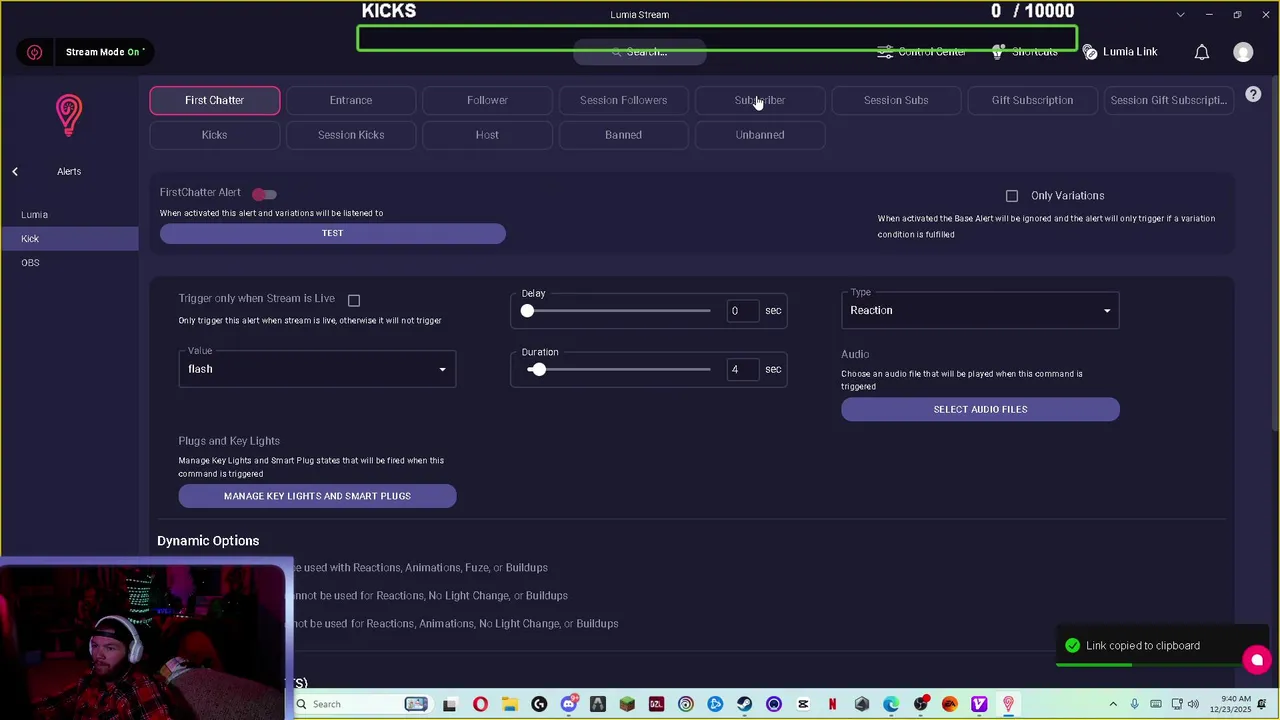Click the Duration slider handle
This screenshot has width=1280, height=720.
click(x=538, y=370)
